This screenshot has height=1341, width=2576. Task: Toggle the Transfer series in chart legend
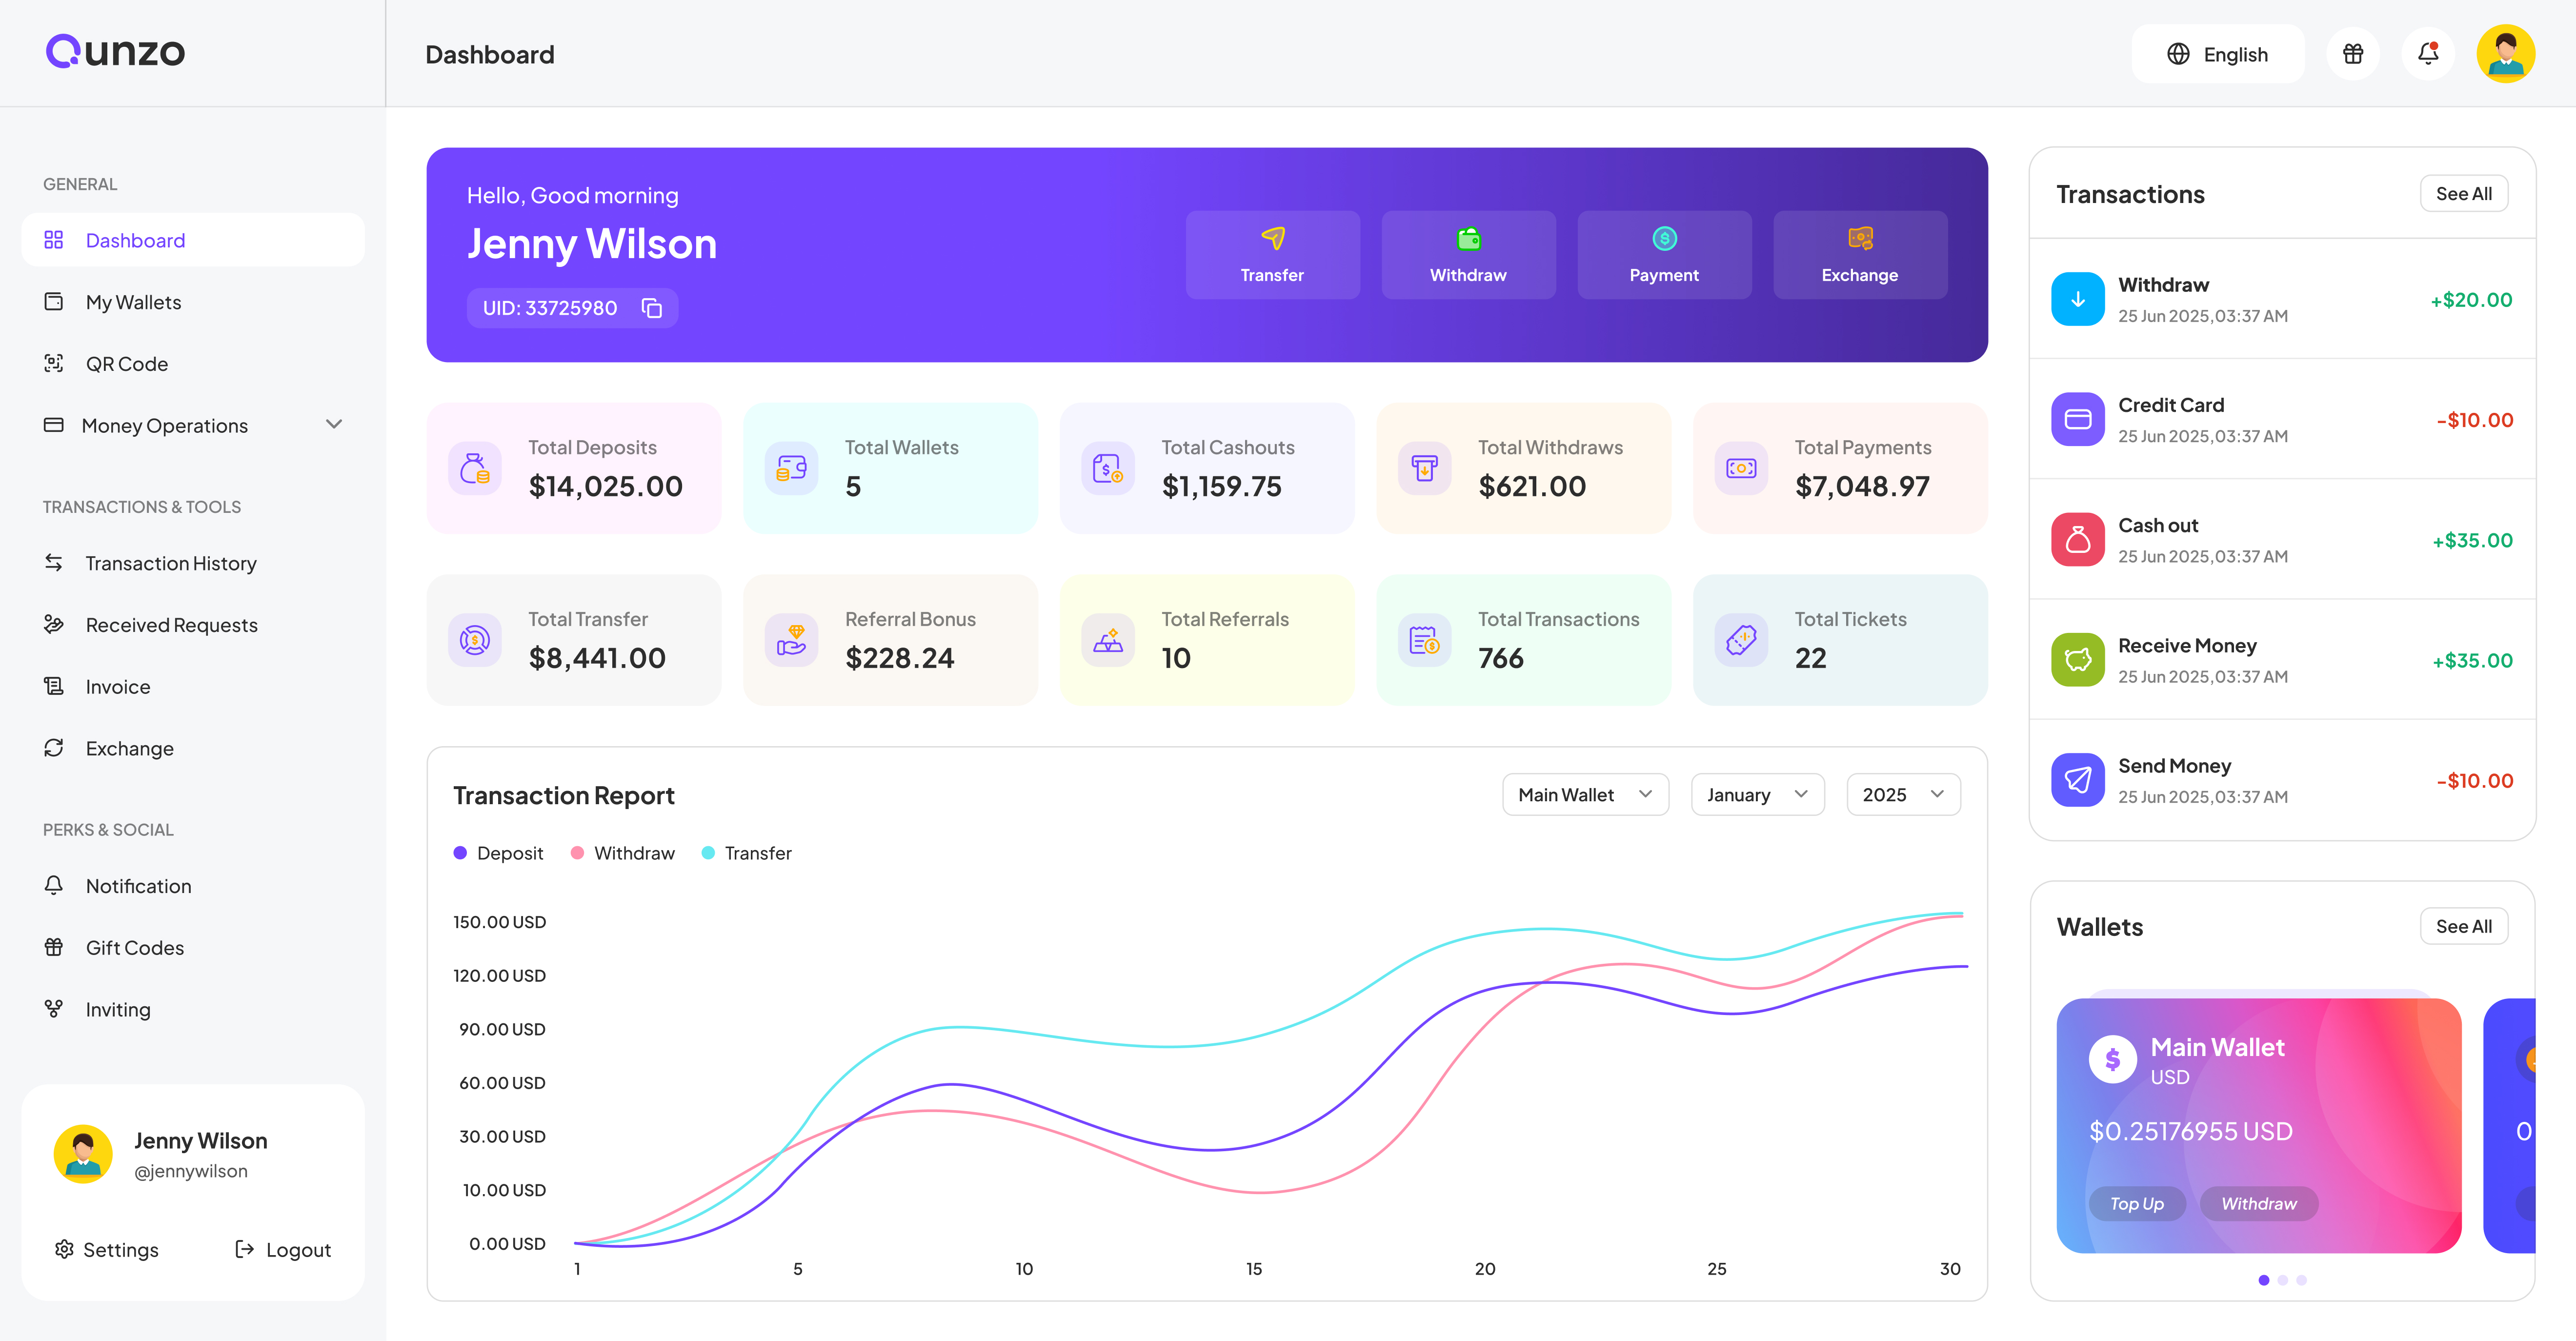746,853
